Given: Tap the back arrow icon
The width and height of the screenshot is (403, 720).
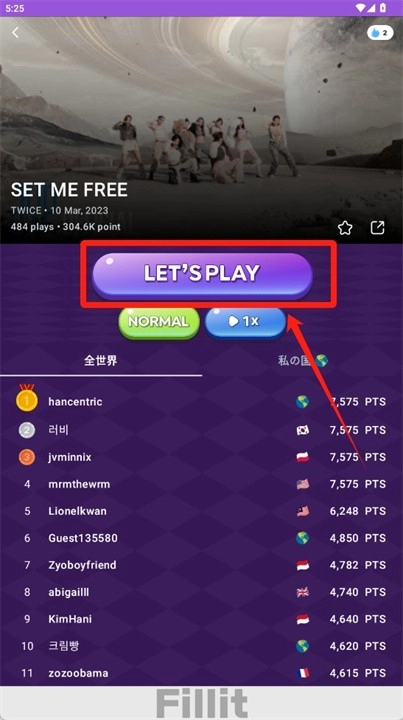Looking at the screenshot, I should point(16,33).
